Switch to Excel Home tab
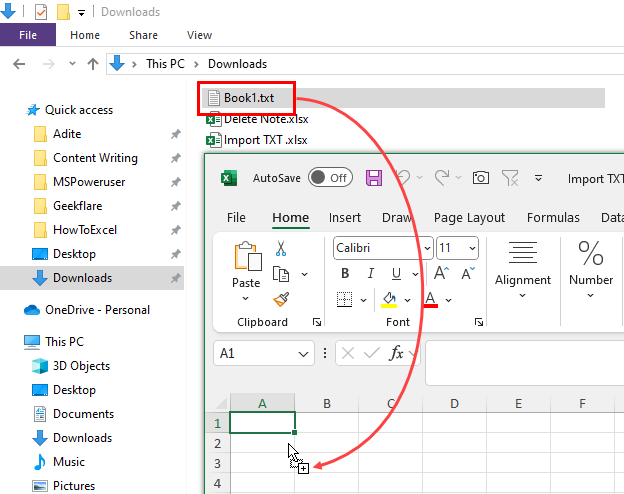 point(291,217)
